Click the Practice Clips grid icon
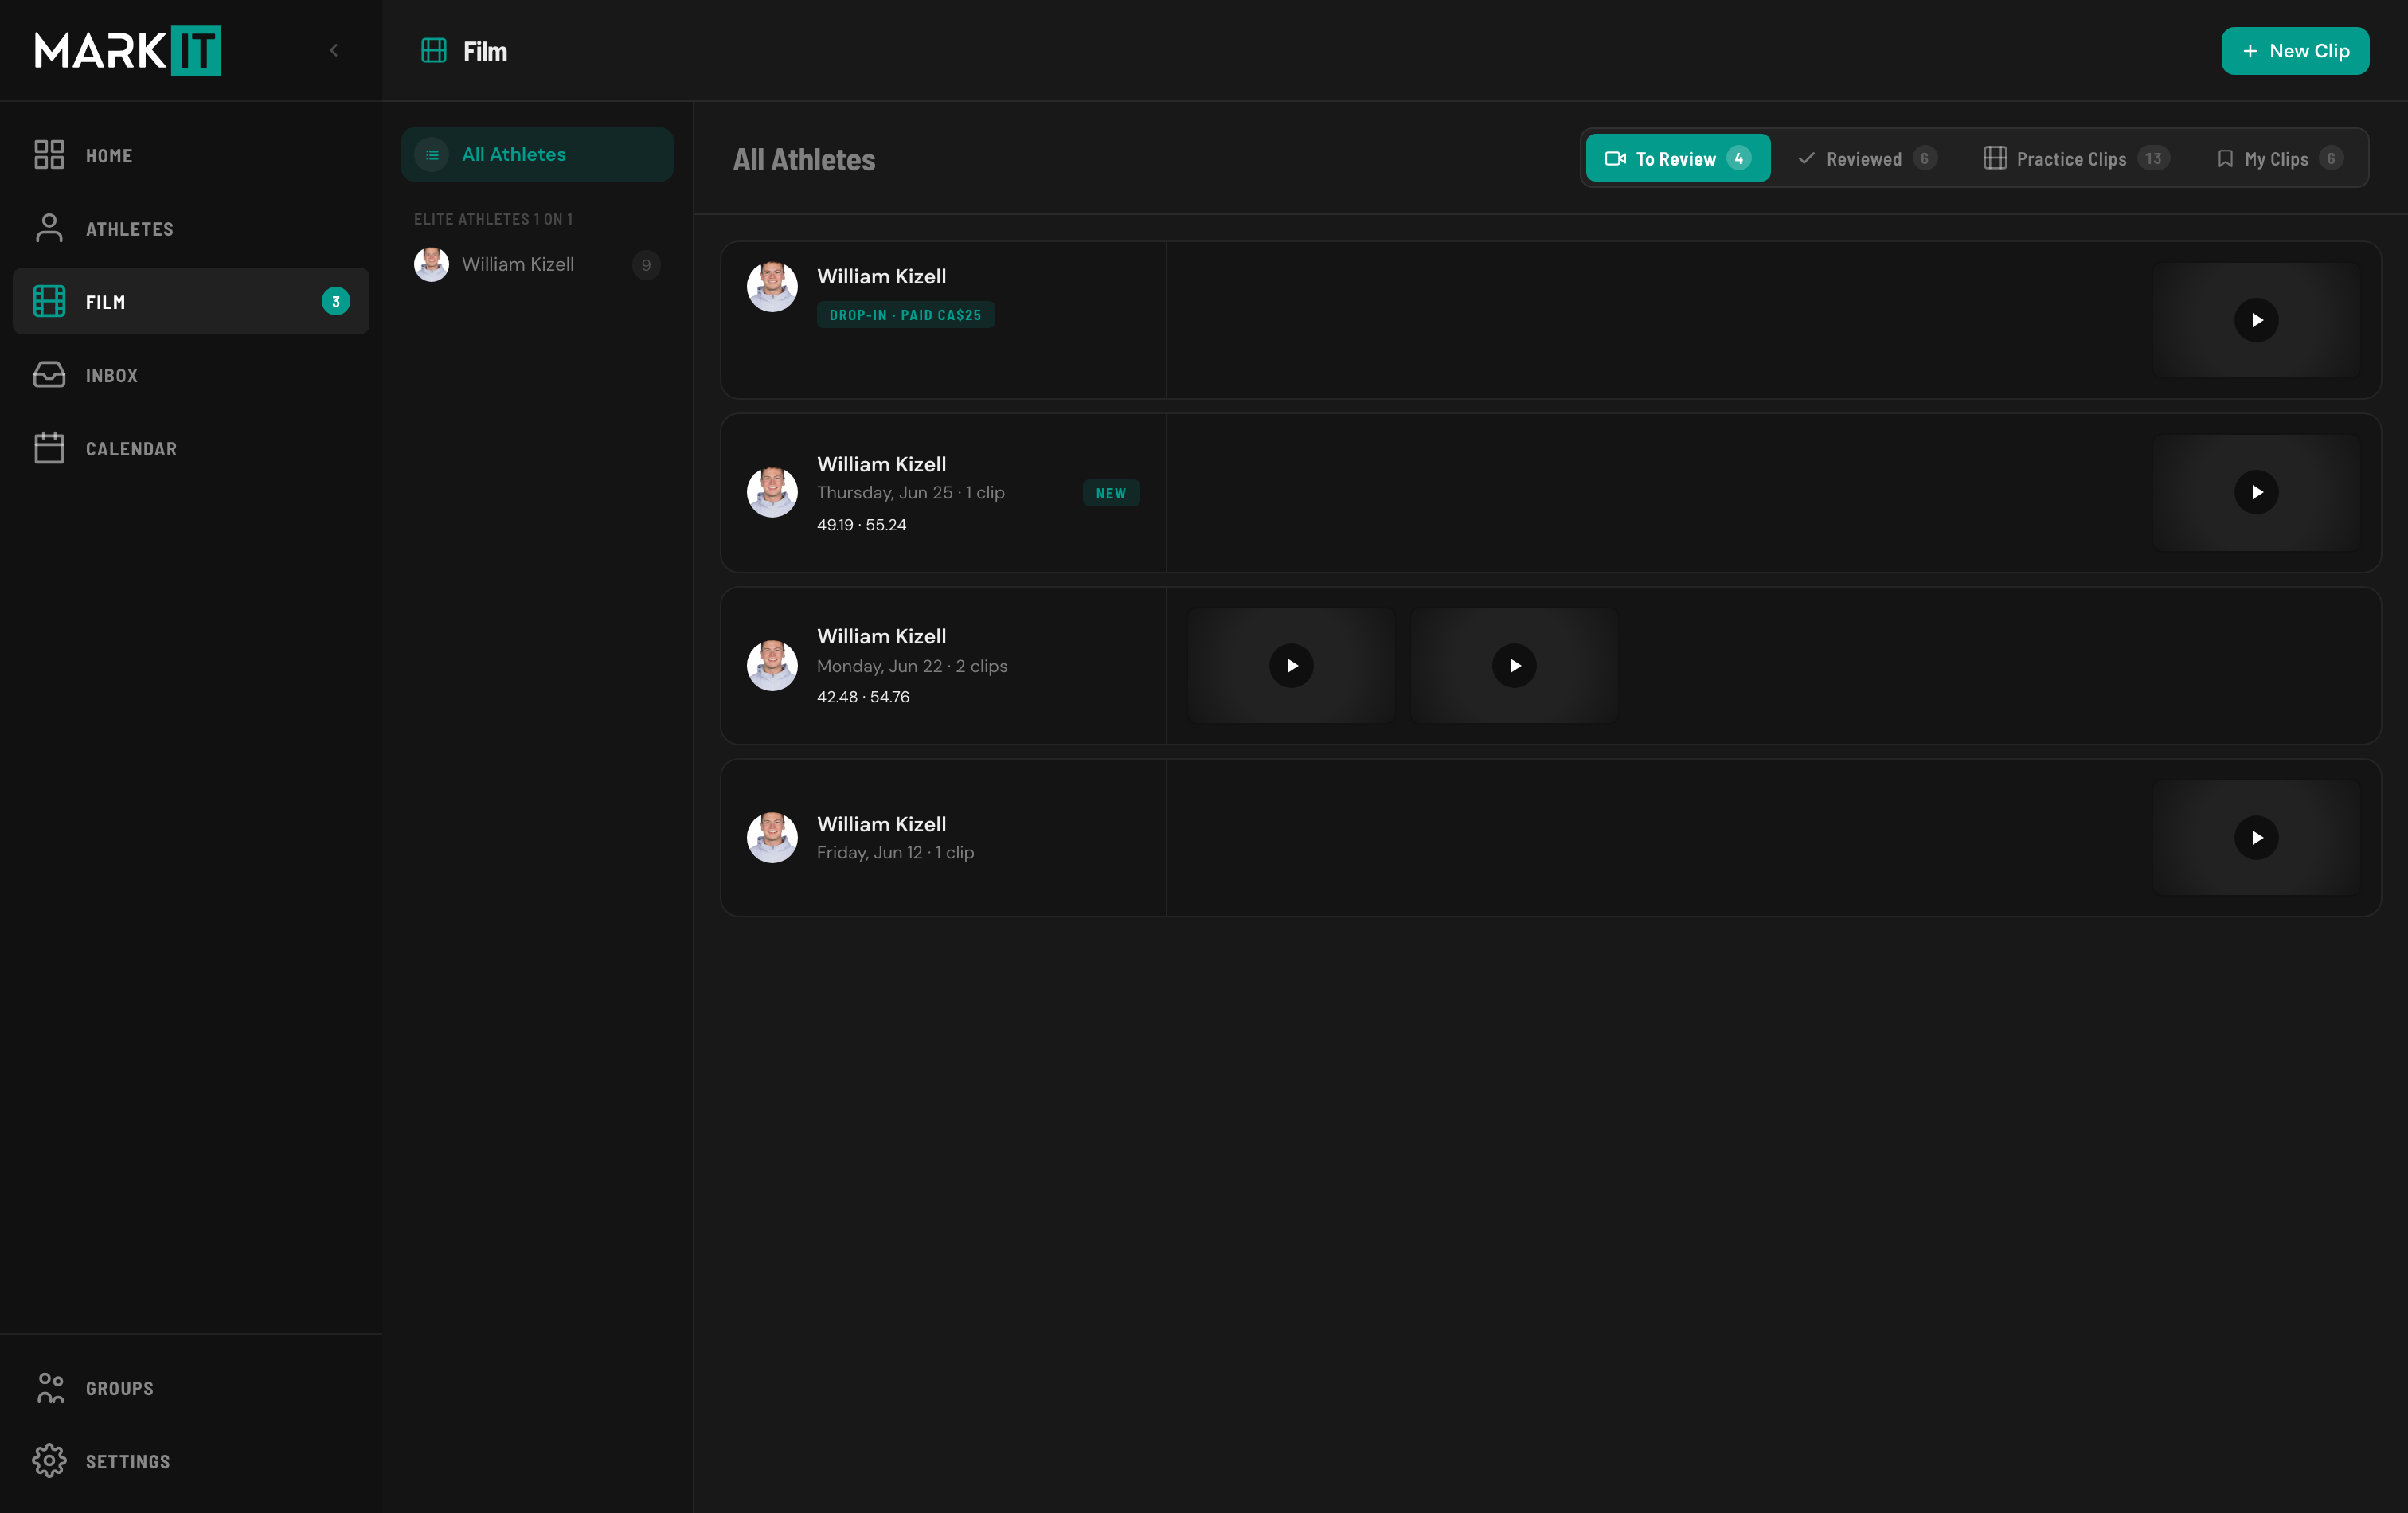The height and width of the screenshot is (1513, 2408). (x=1995, y=158)
